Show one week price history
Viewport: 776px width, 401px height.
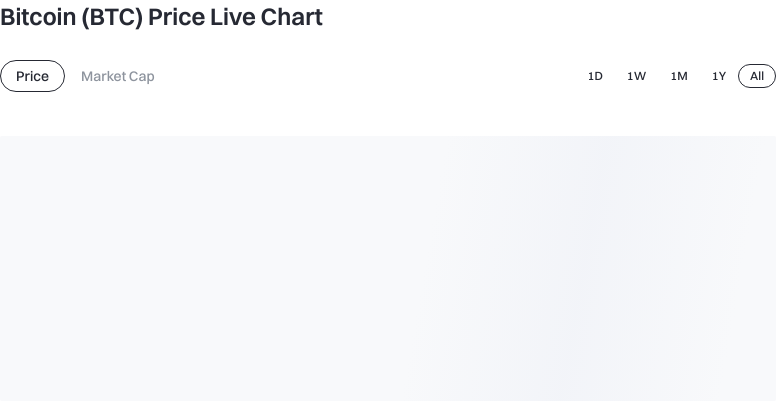point(636,76)
